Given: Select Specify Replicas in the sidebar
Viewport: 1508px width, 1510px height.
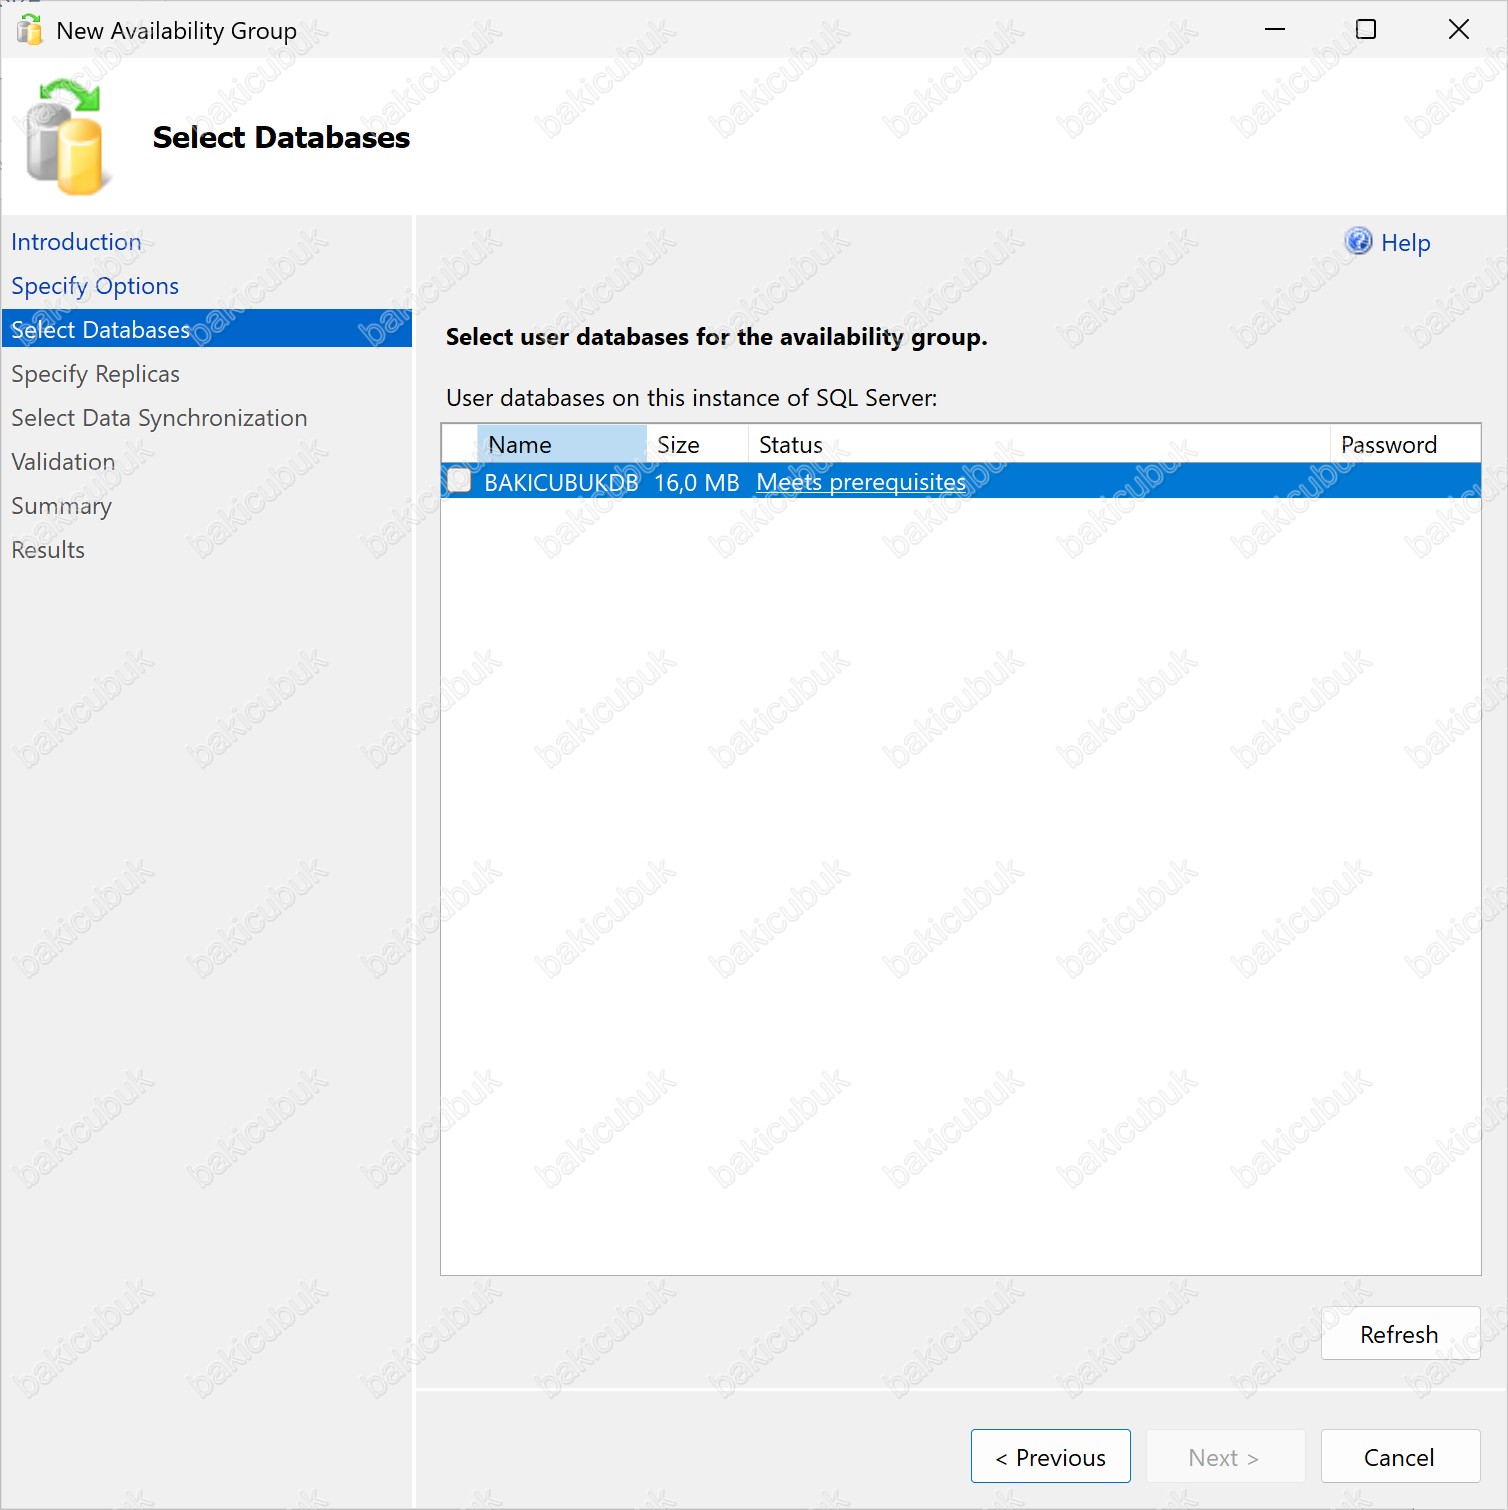Looking at the screenshot, I should click(95, 374).
